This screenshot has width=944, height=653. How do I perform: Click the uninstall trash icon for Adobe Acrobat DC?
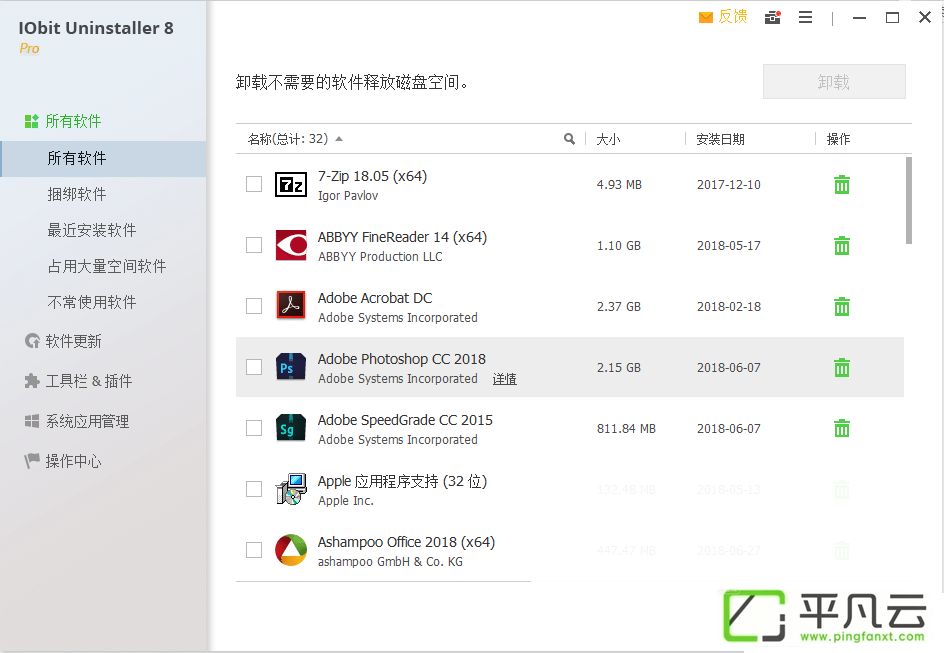coord(842,306)
